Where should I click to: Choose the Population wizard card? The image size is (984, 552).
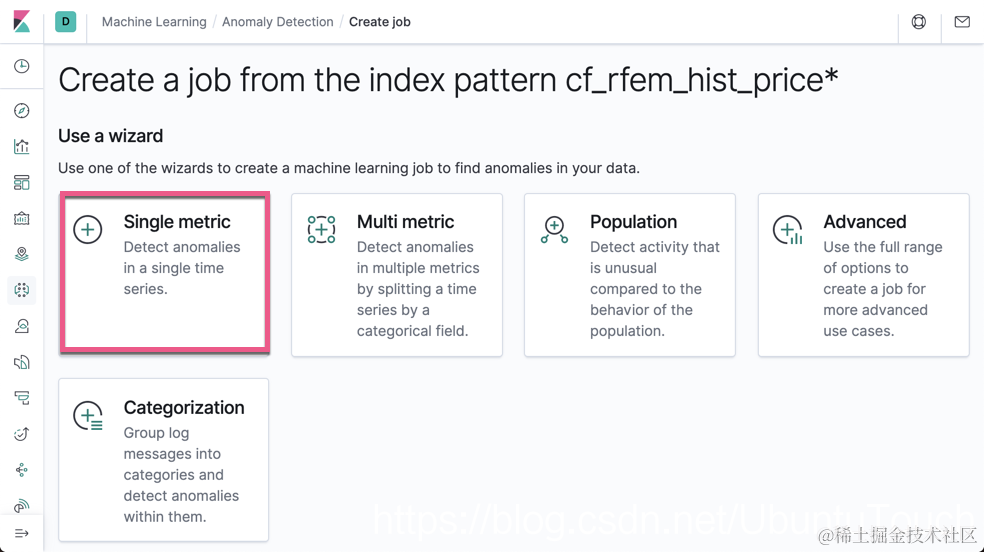click(630, 275)
